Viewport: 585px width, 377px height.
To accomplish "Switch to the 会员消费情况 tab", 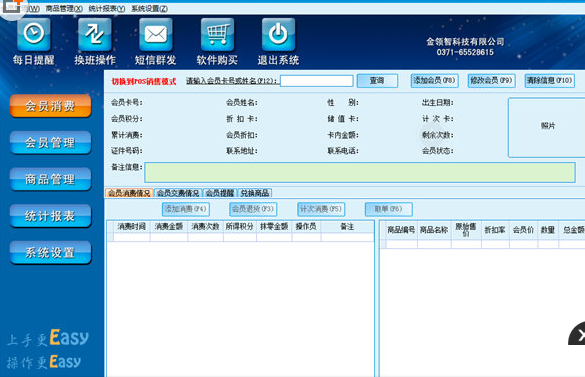I will 129,193.
